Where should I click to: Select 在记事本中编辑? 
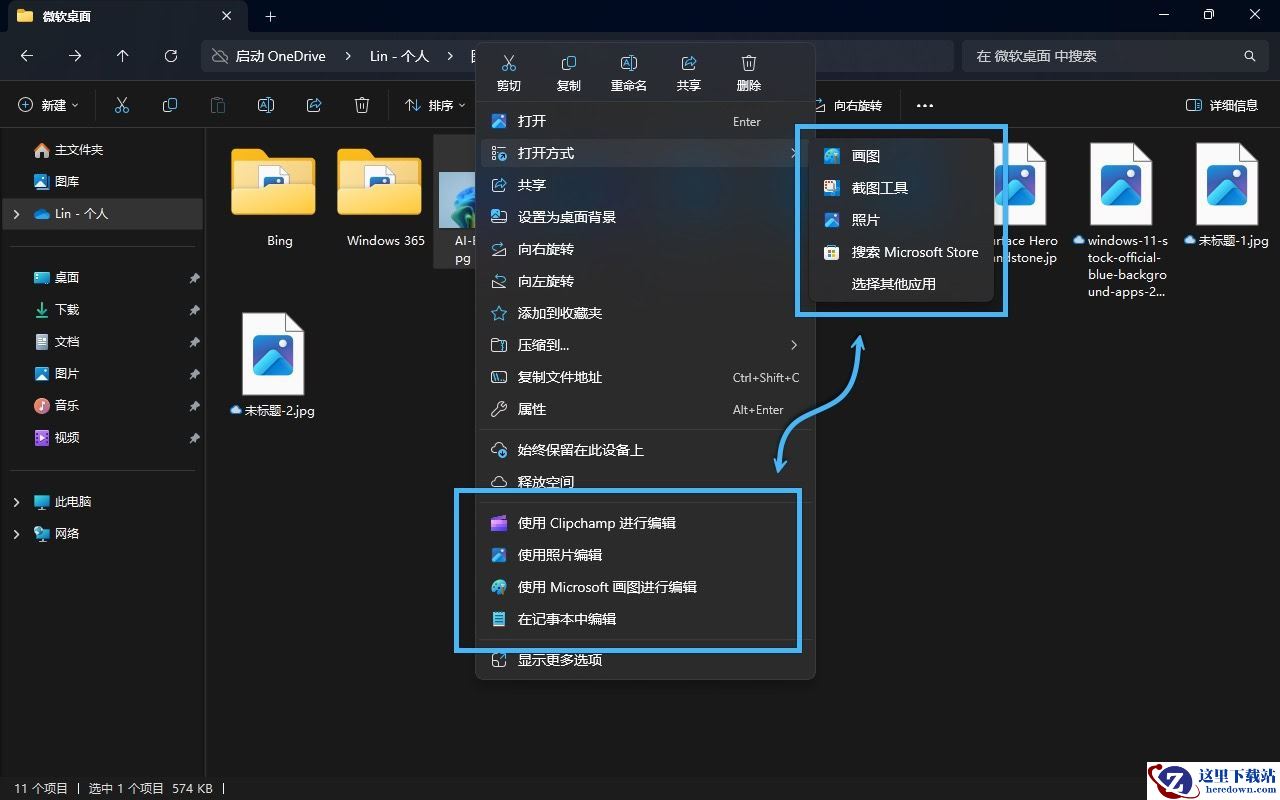click(646, 619)
